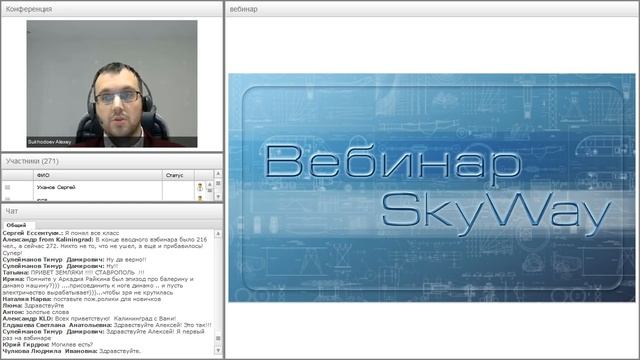Screen dimensions: 640x360
Task: Click Ирина's message about Аркадий Райкин
Action: pyautogui.click(x=98, y=286)
